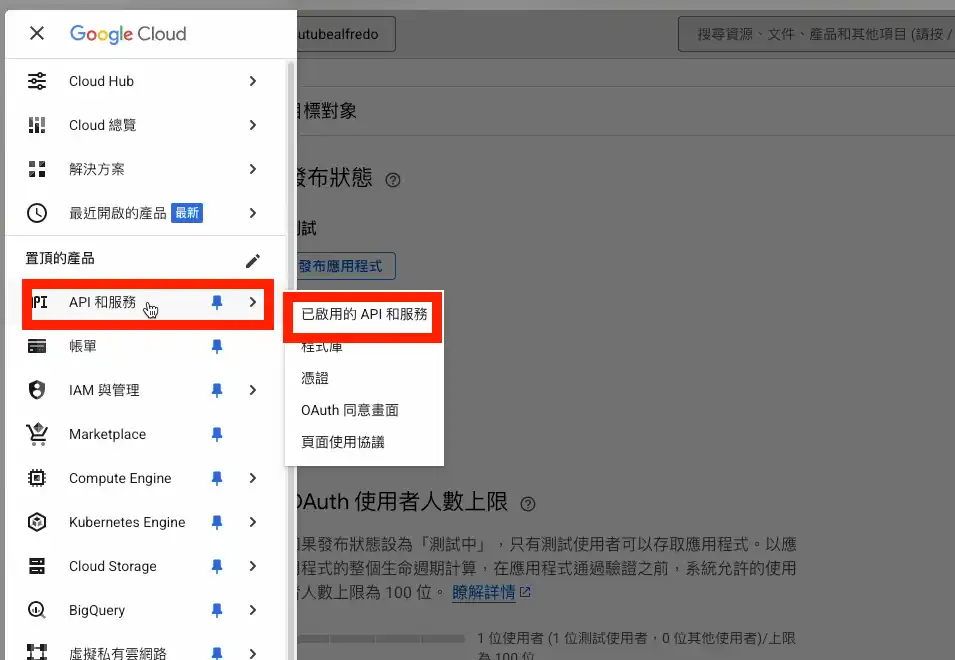Screen dimensions: 955x660
Task: Click the navigation menu scrollbar
Action: [291, 359]
